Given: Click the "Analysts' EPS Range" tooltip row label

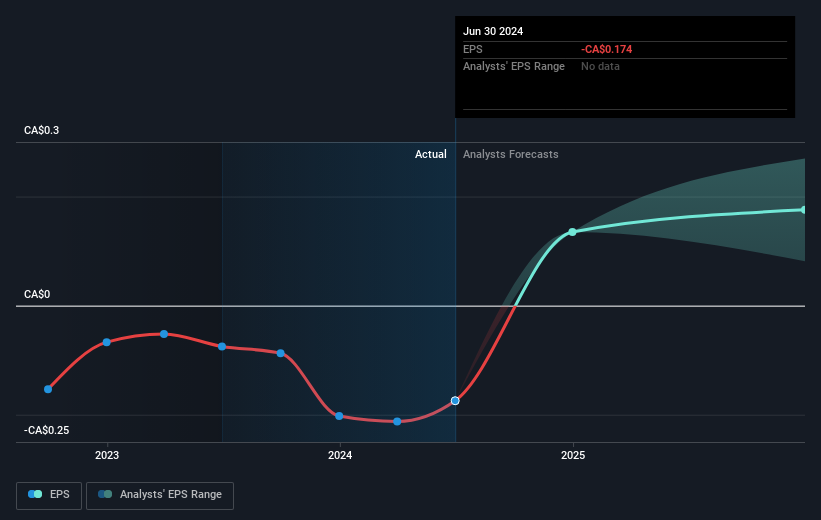Looking at the screenshot, I should pyautogui.click(x=514, y=67).
